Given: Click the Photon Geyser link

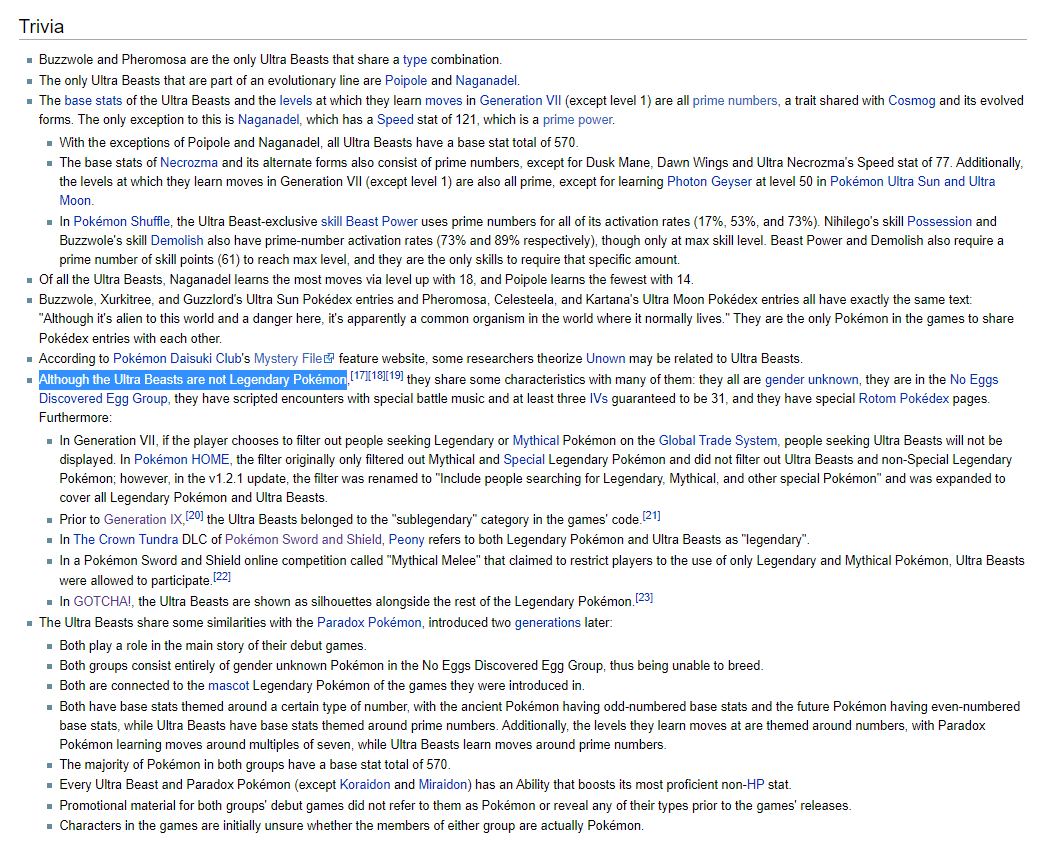Looking at the screenshot, I should coord(709,181).
